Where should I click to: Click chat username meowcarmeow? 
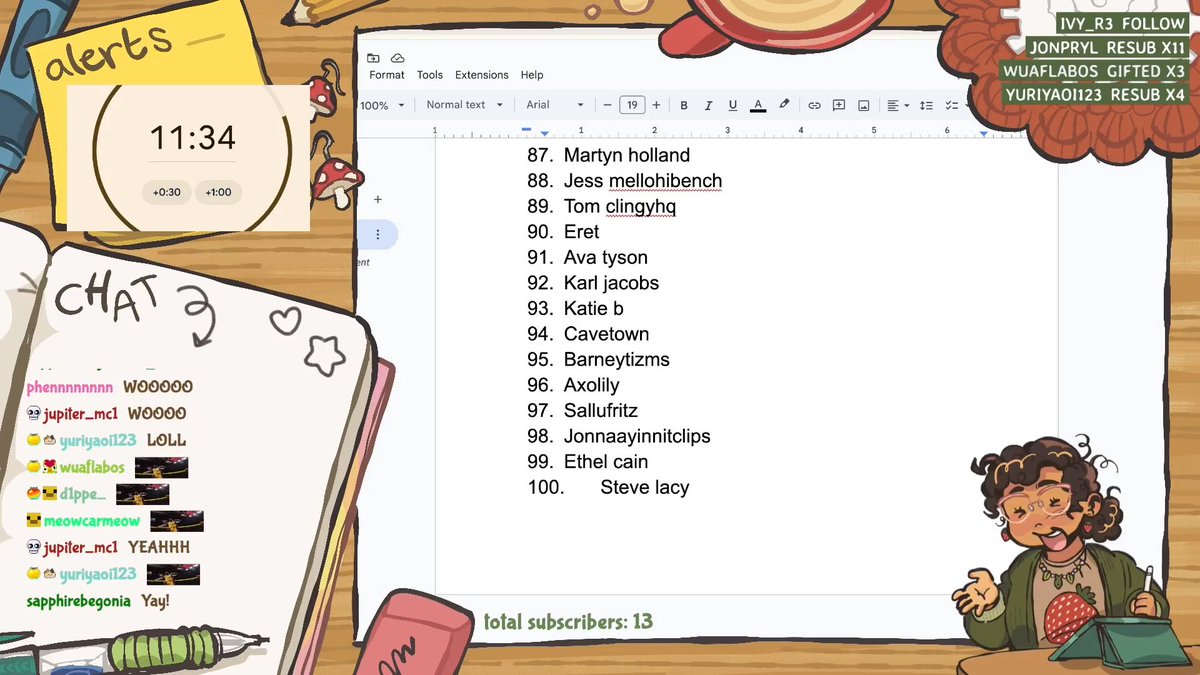coord(92,521)
